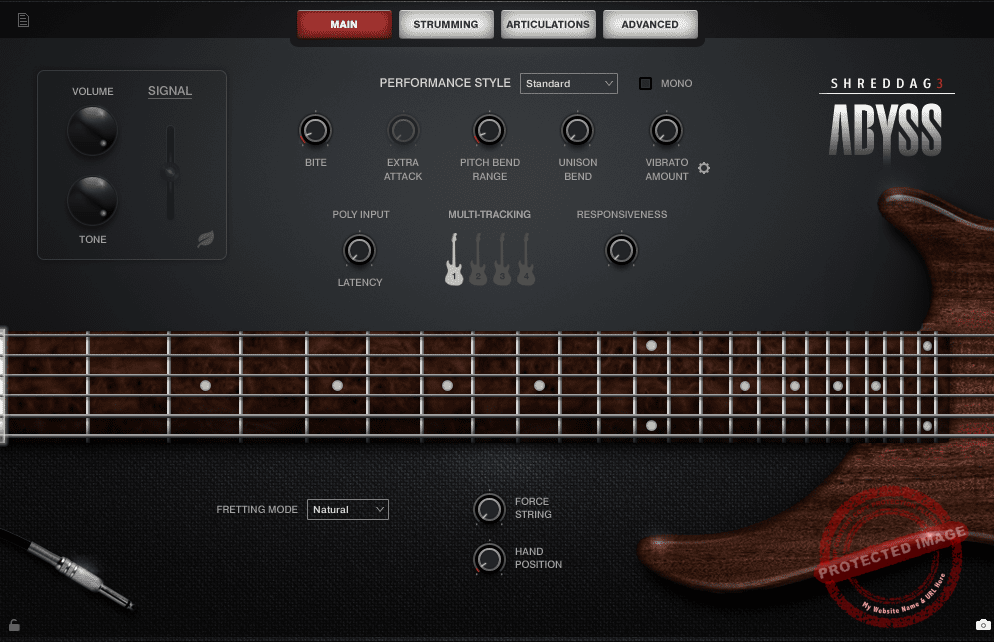
Task: Click the Unison Bend knob
Action: [578, 131]
